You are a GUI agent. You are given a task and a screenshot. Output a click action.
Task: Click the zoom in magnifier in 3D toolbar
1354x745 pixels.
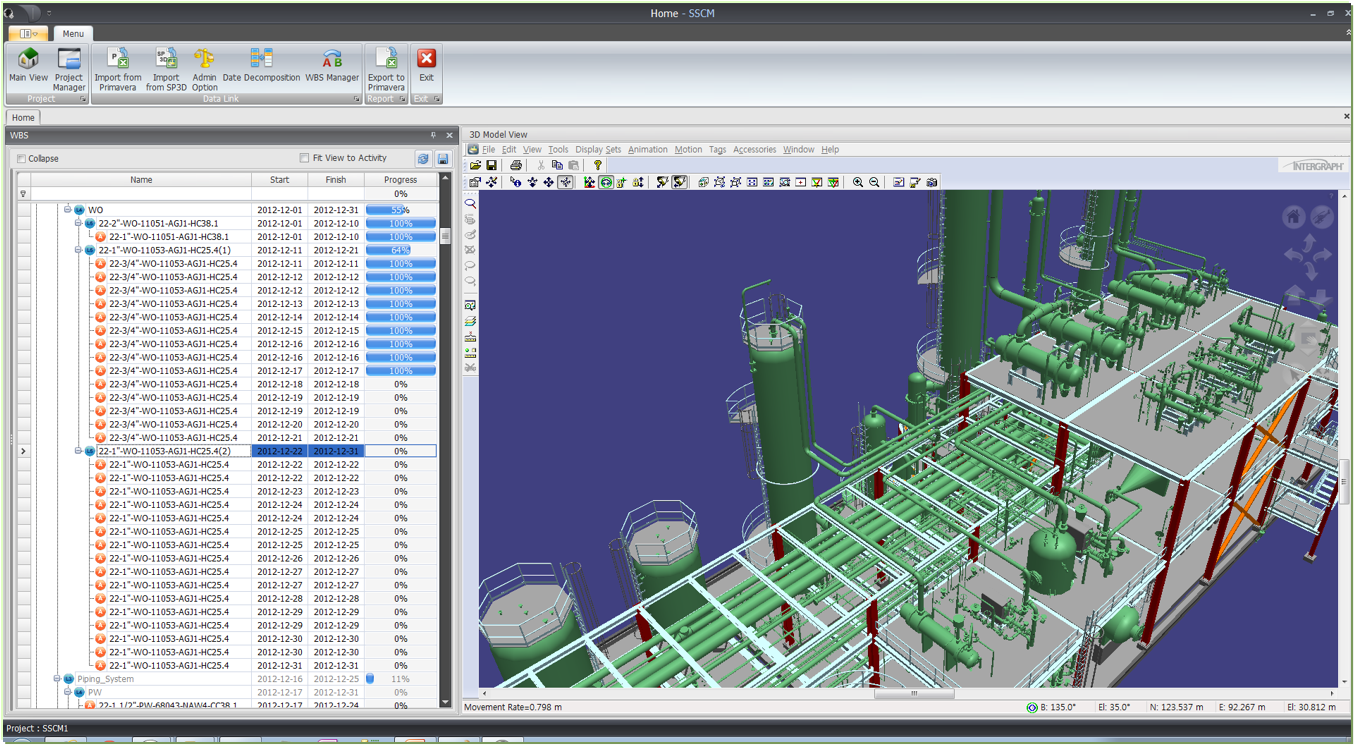tap(858, 182)
